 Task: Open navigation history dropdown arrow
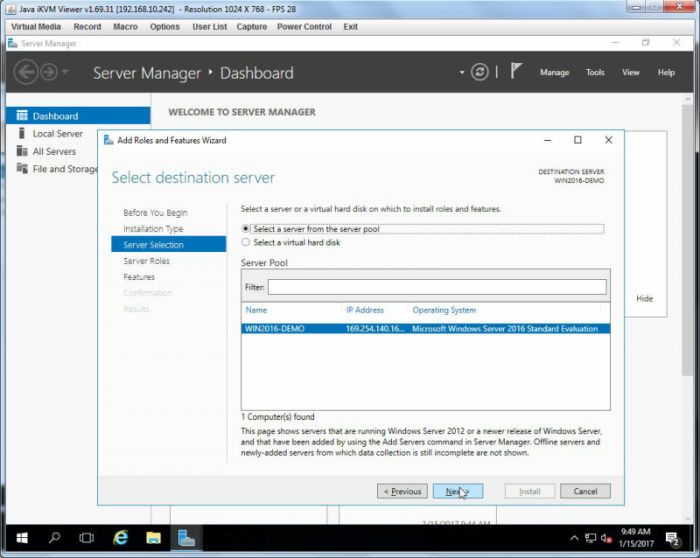click(x=65, y=71)
